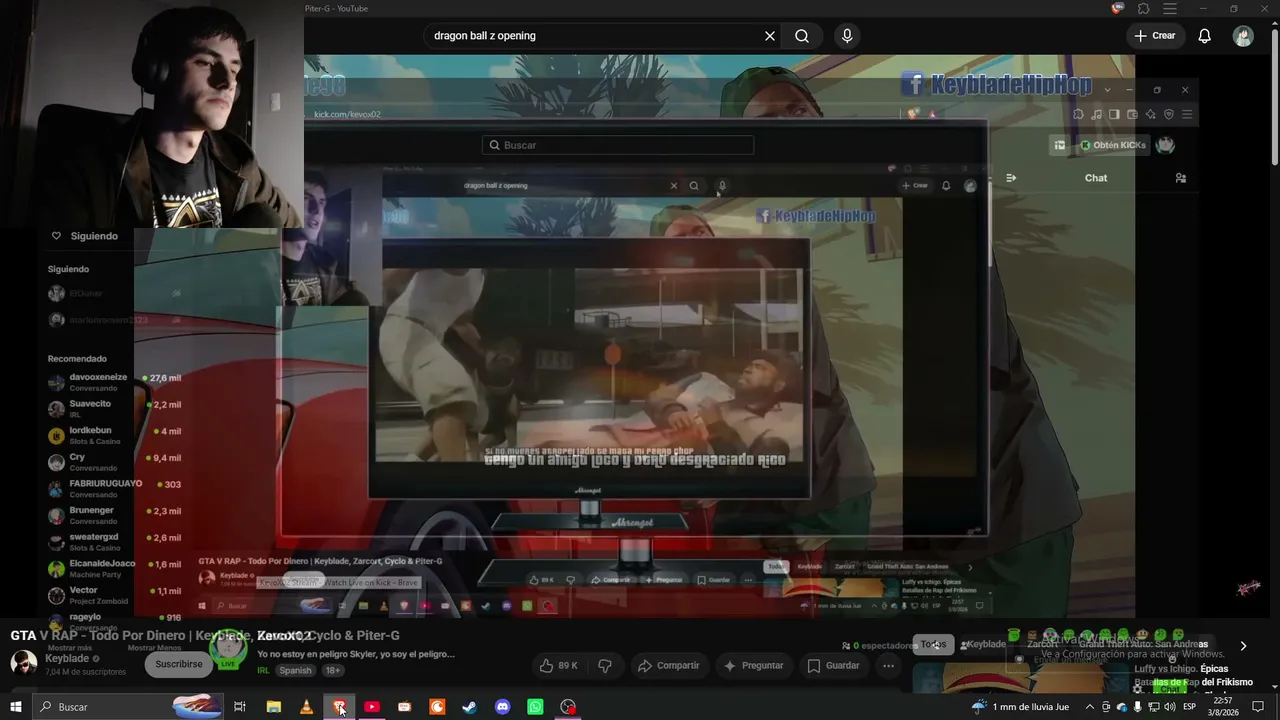Open Brunenger recommended channel
This screenshot has width=1280, height=720.
[115, 515]
